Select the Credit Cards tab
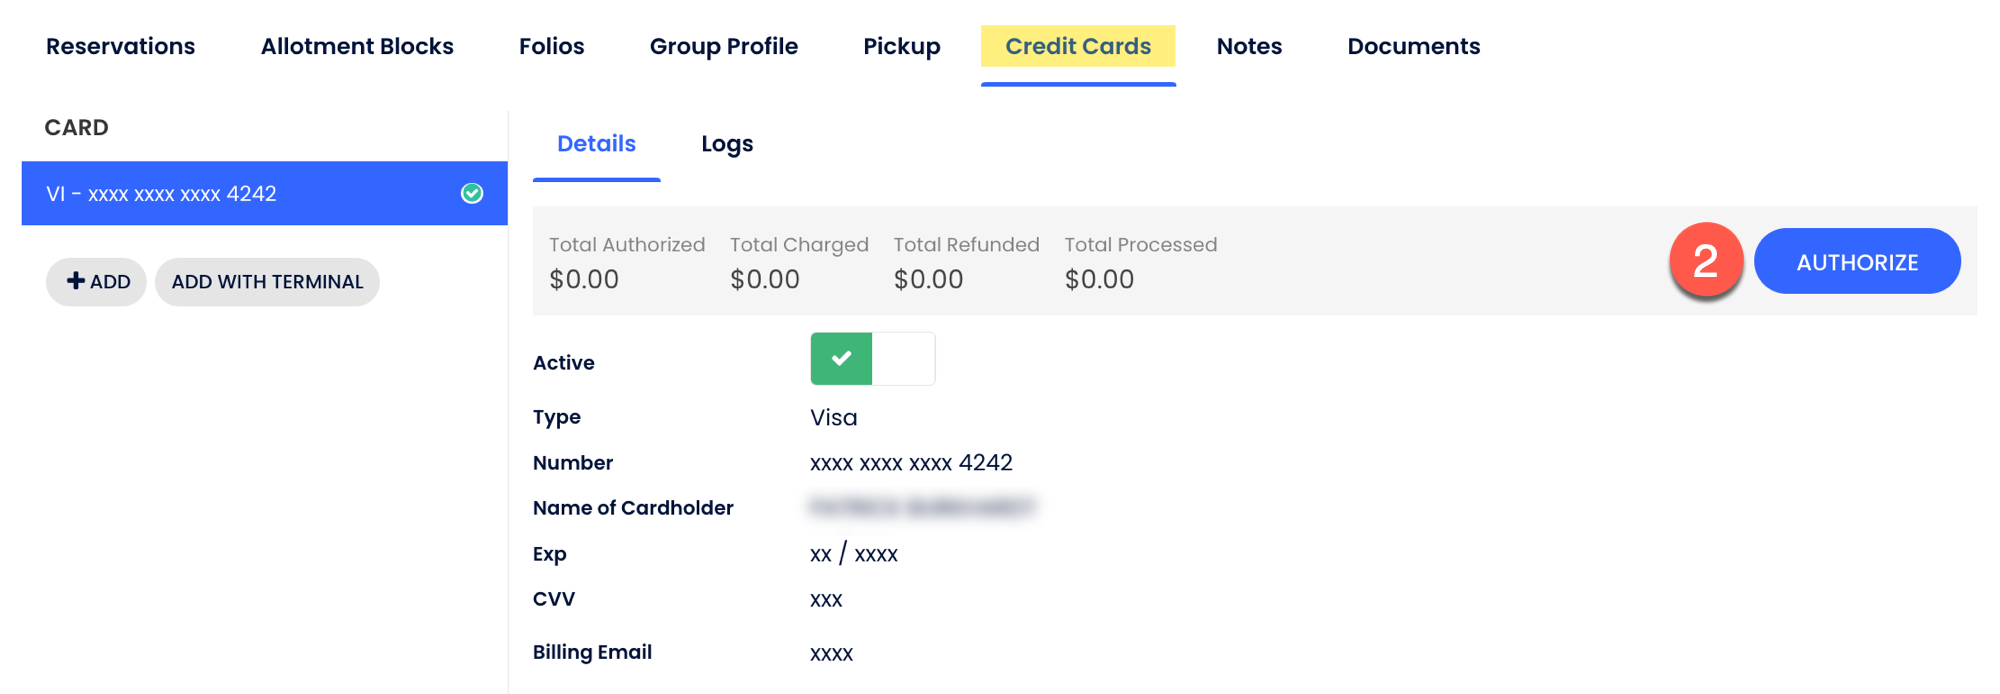This screenshot has height=694, width=2000. pos(1077,46)
